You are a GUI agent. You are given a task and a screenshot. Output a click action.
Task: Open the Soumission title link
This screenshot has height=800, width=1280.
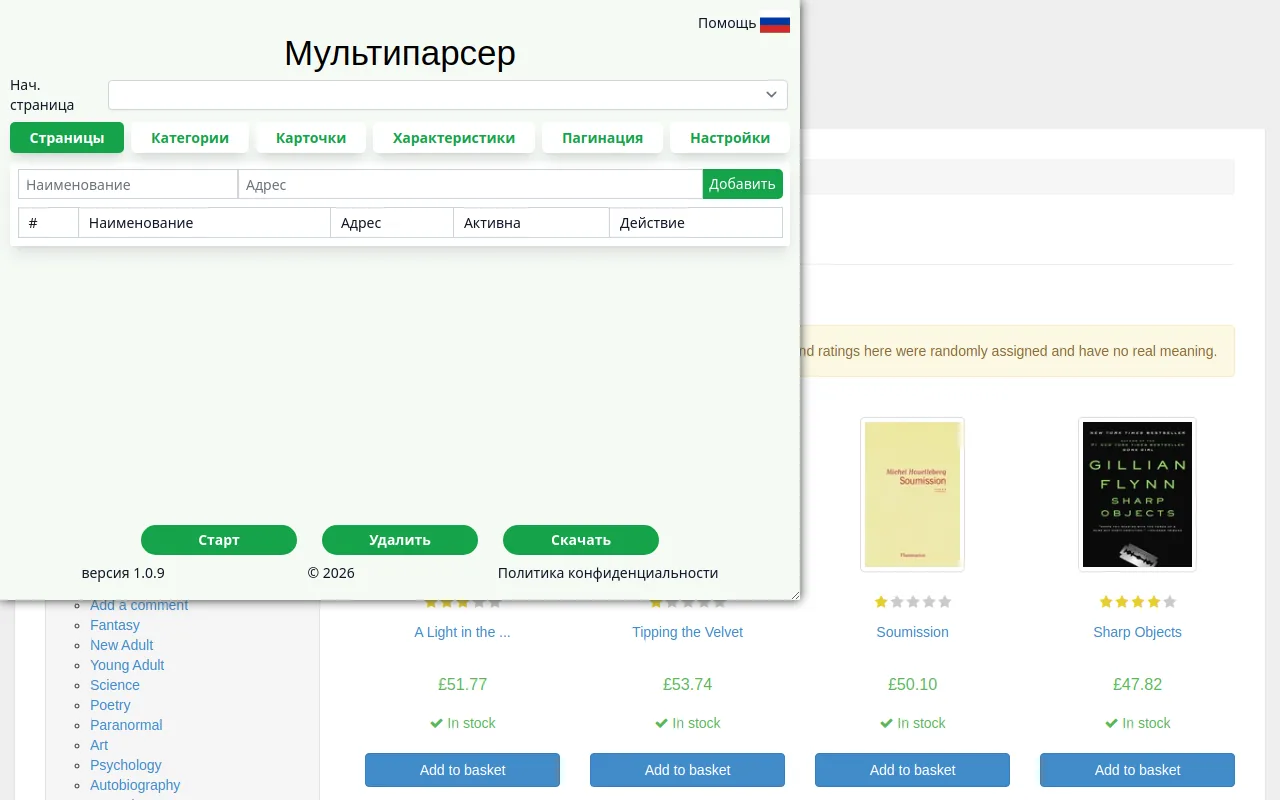(912, 632)
